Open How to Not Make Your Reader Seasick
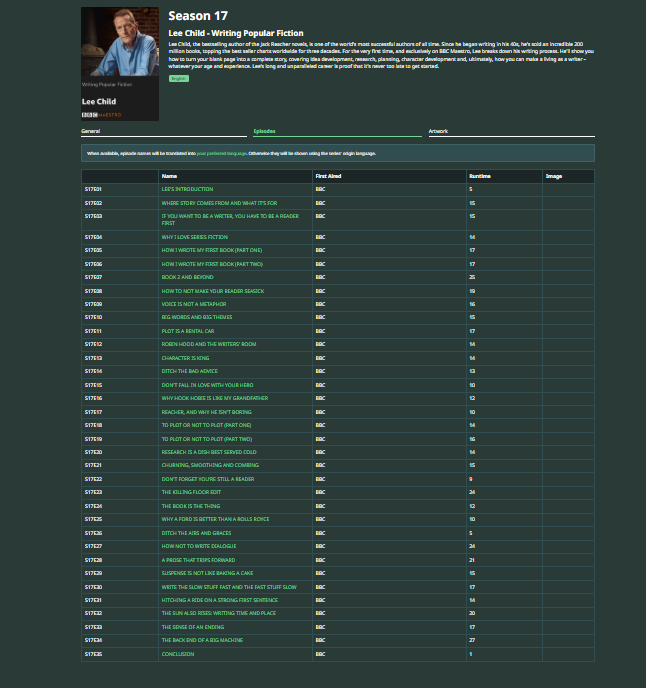The height and width of the screenshot is (688, 646). click(x=212, y=291)
